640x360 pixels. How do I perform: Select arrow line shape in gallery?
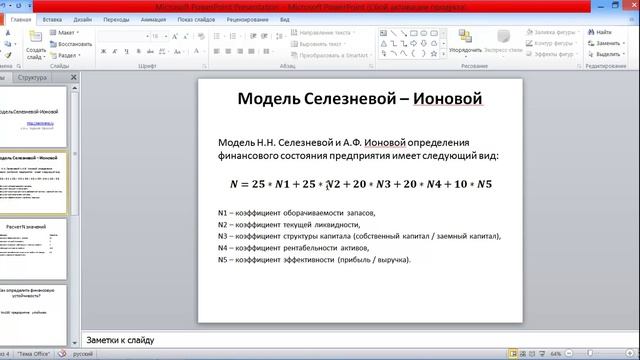pos(404,33)
